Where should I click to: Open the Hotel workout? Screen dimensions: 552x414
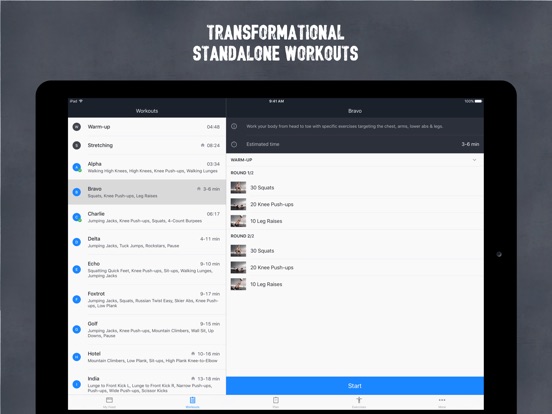(x=147, y=357)
